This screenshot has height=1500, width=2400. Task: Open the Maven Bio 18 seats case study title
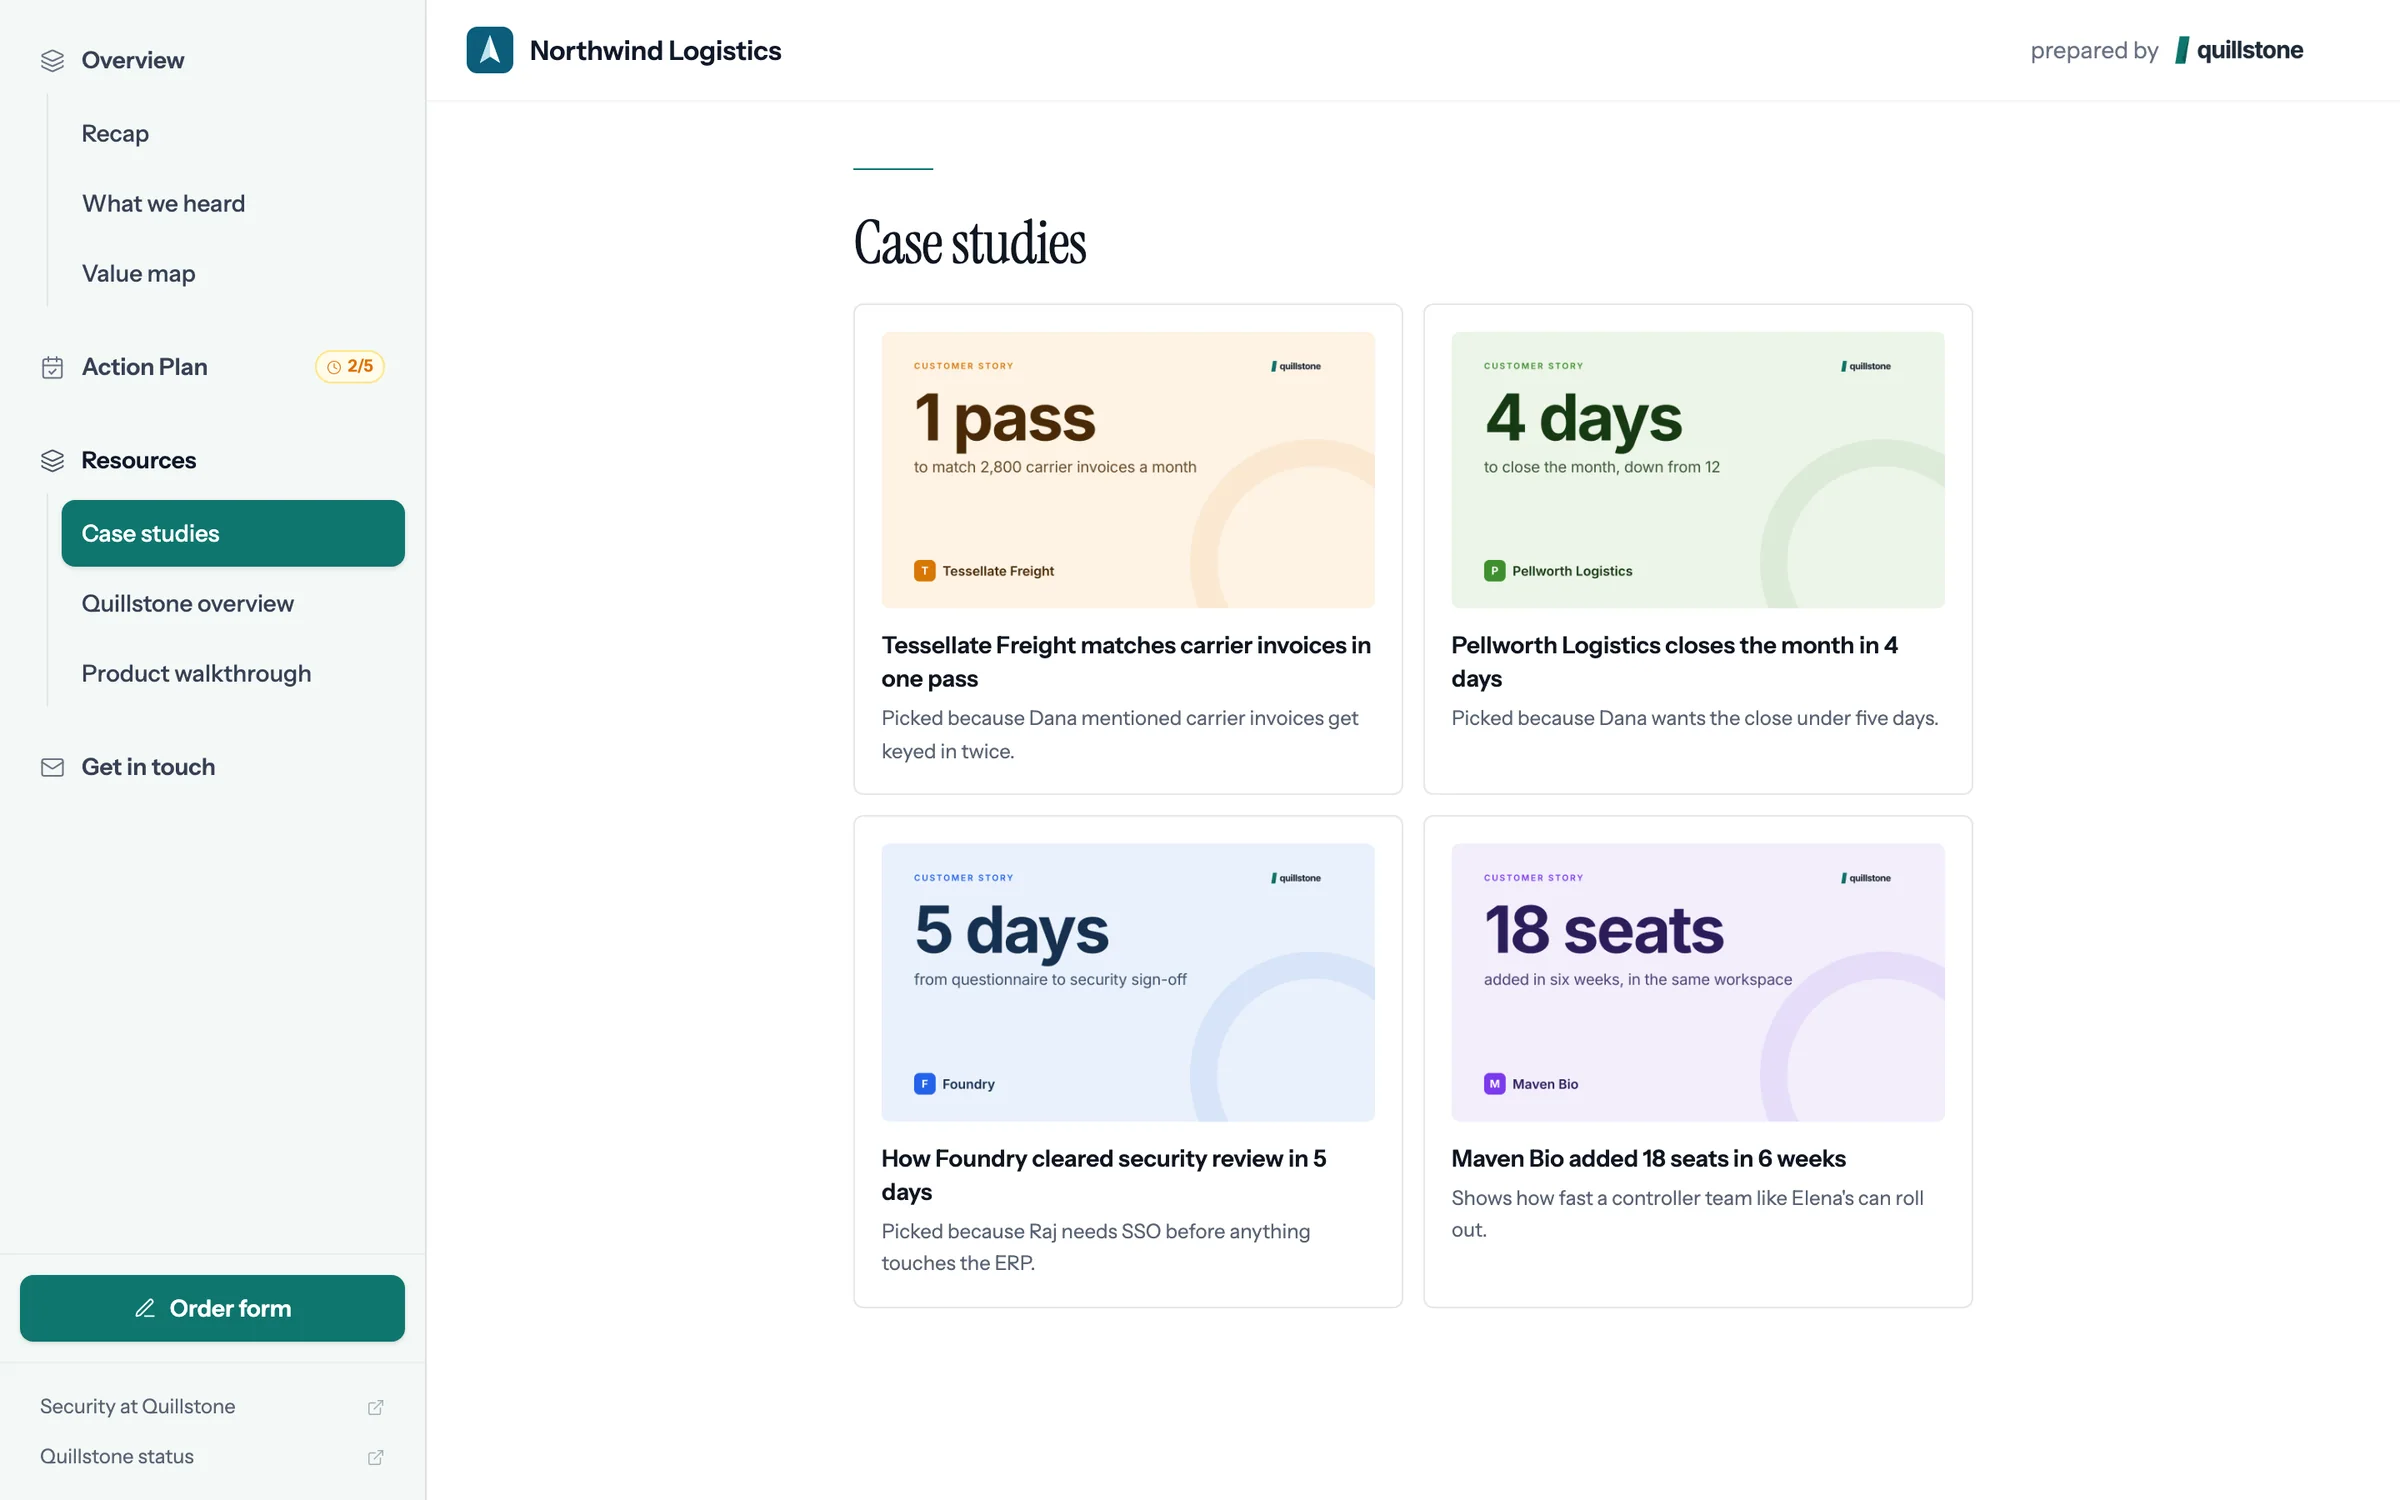click(x=1648, y=1158)
